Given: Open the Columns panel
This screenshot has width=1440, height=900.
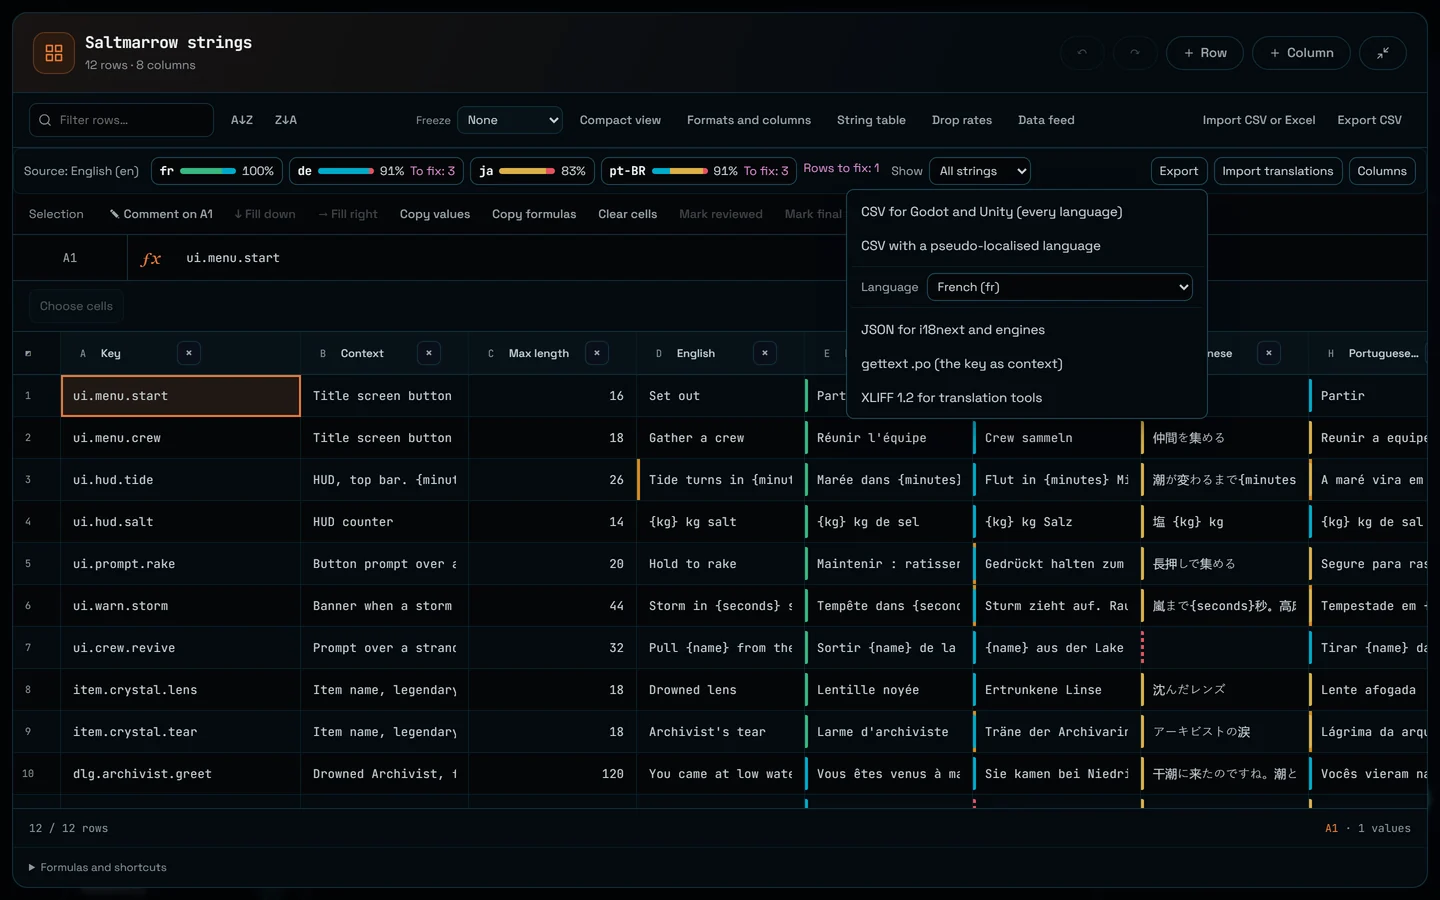Looking at the screenshot, I should (x=1382, y=171).
